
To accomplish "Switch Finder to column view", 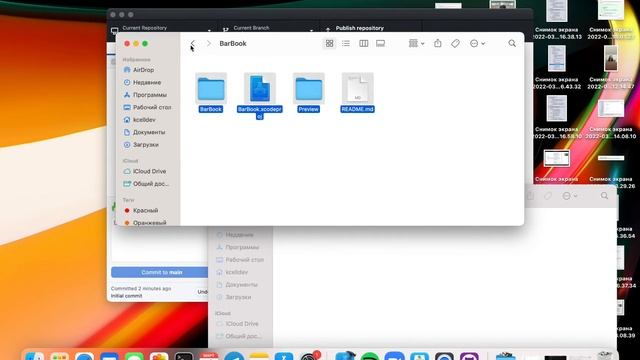I will pyautogui.click(x=363, y=43).
